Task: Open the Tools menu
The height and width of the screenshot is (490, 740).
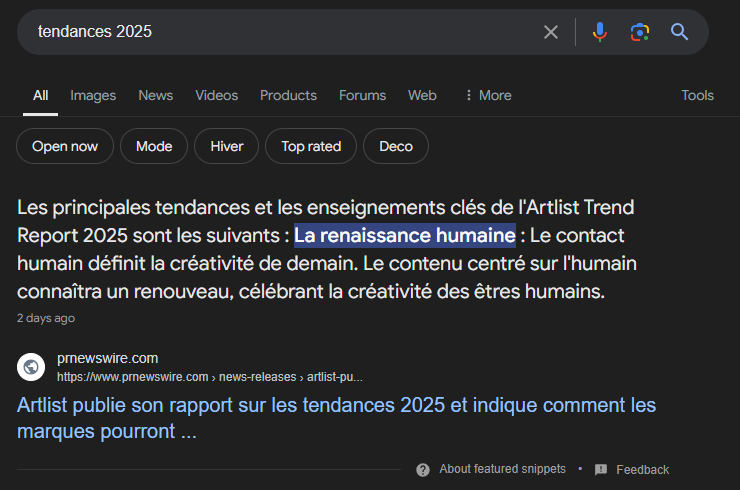Action: click(x=698, y=95)
